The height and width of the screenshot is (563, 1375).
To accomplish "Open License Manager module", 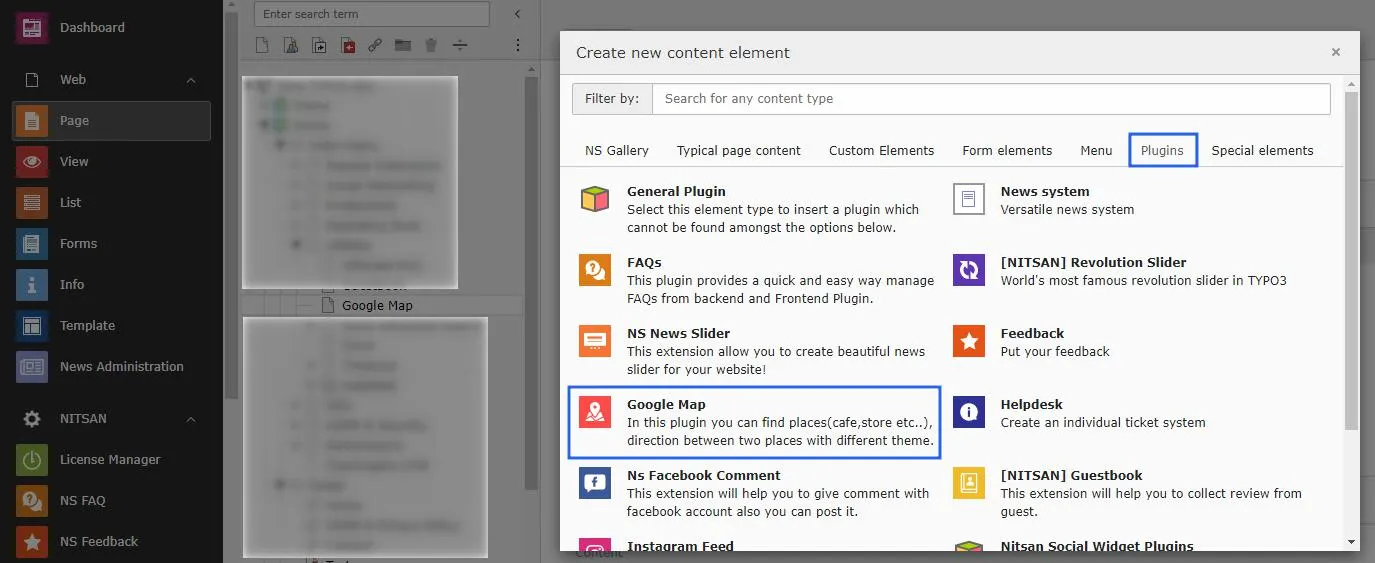I will 111,459.
